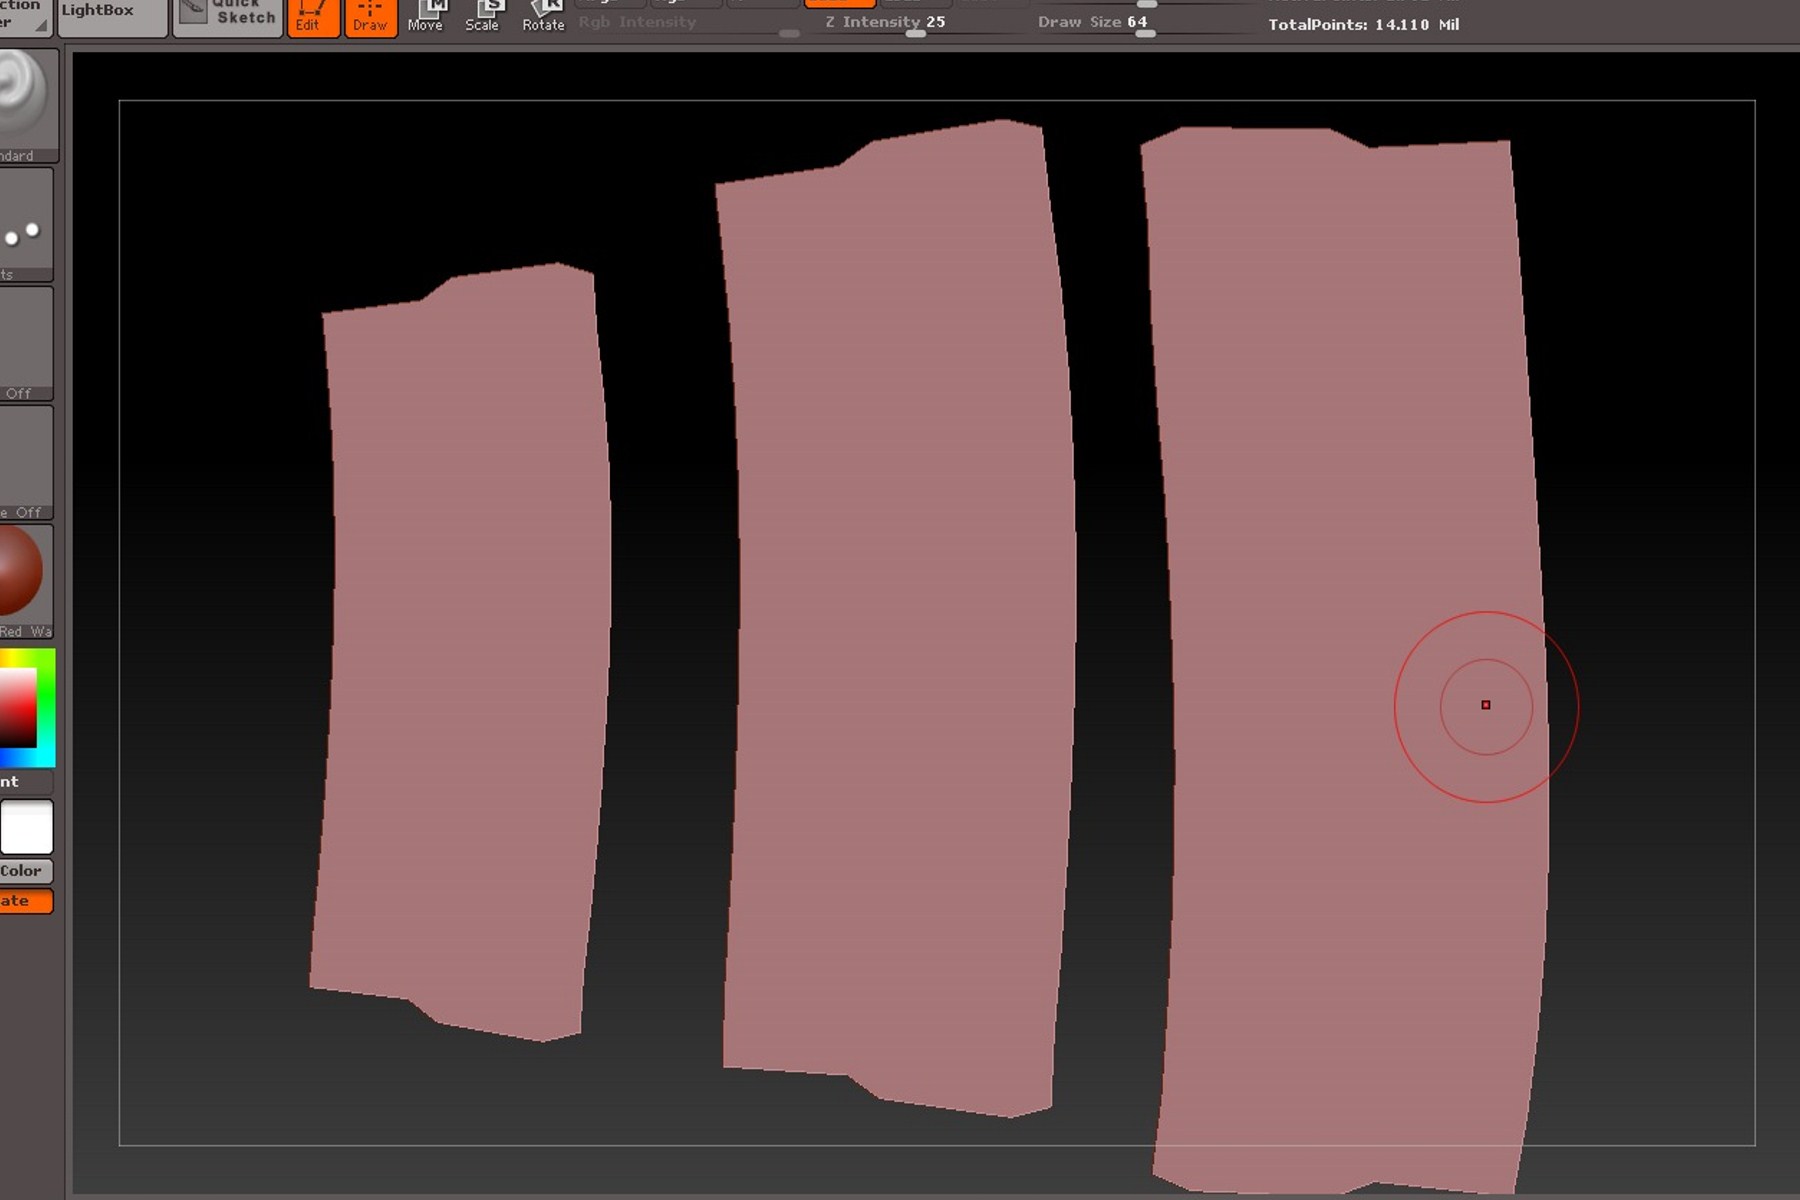Activate the Quick Sketch button
Viewport: 1800px width, 1200px height.
click(x=229, y=17)
